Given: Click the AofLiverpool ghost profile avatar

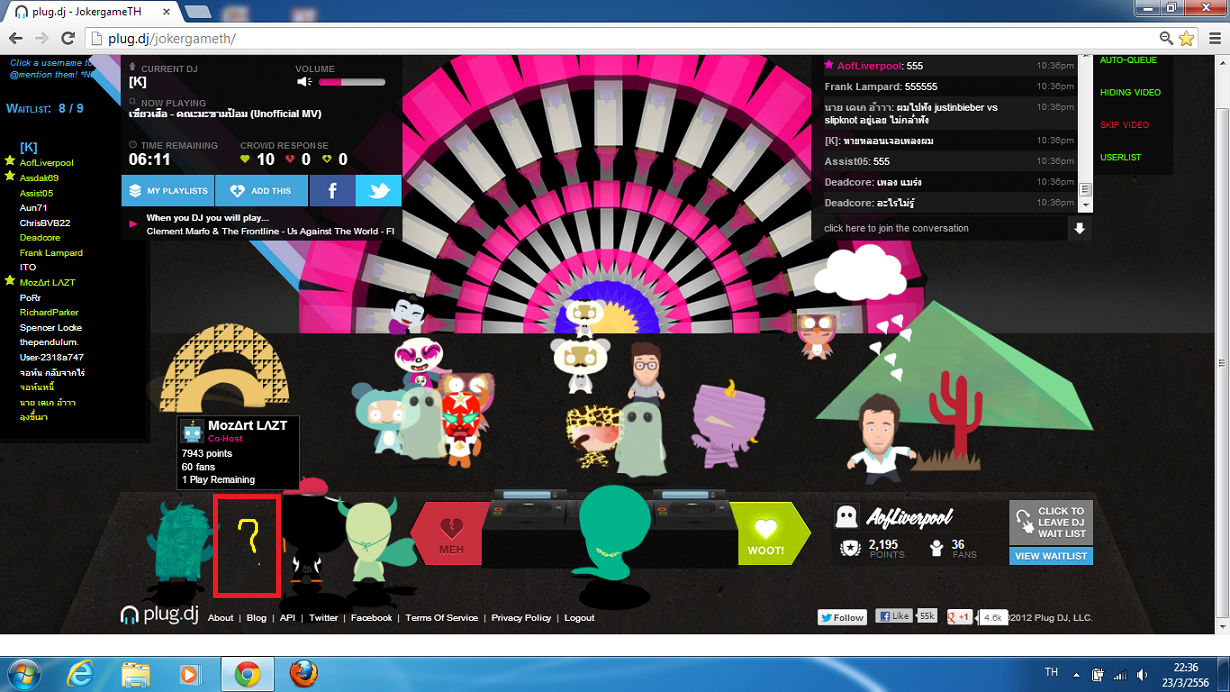Looking at the screenshot, I should point(846,515).
